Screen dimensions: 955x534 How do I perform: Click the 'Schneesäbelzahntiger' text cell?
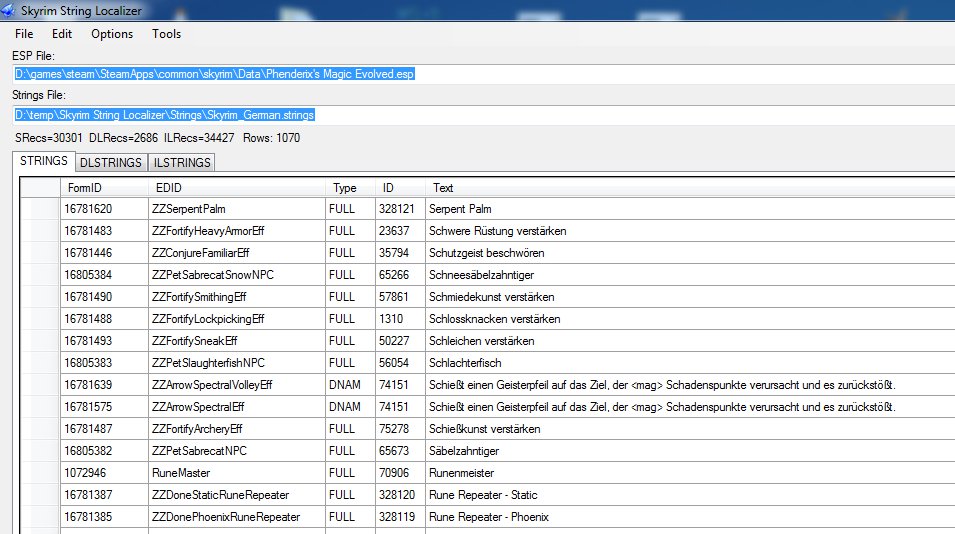click(x=481, y=275)
